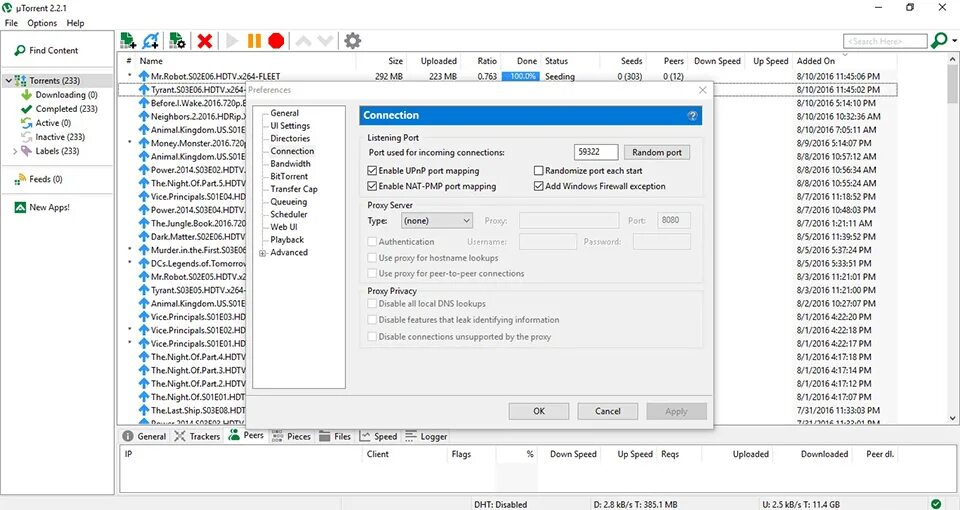Click the red X Remove Torrent icon
This screenshot has width=960, height=510.
(204, 41)
